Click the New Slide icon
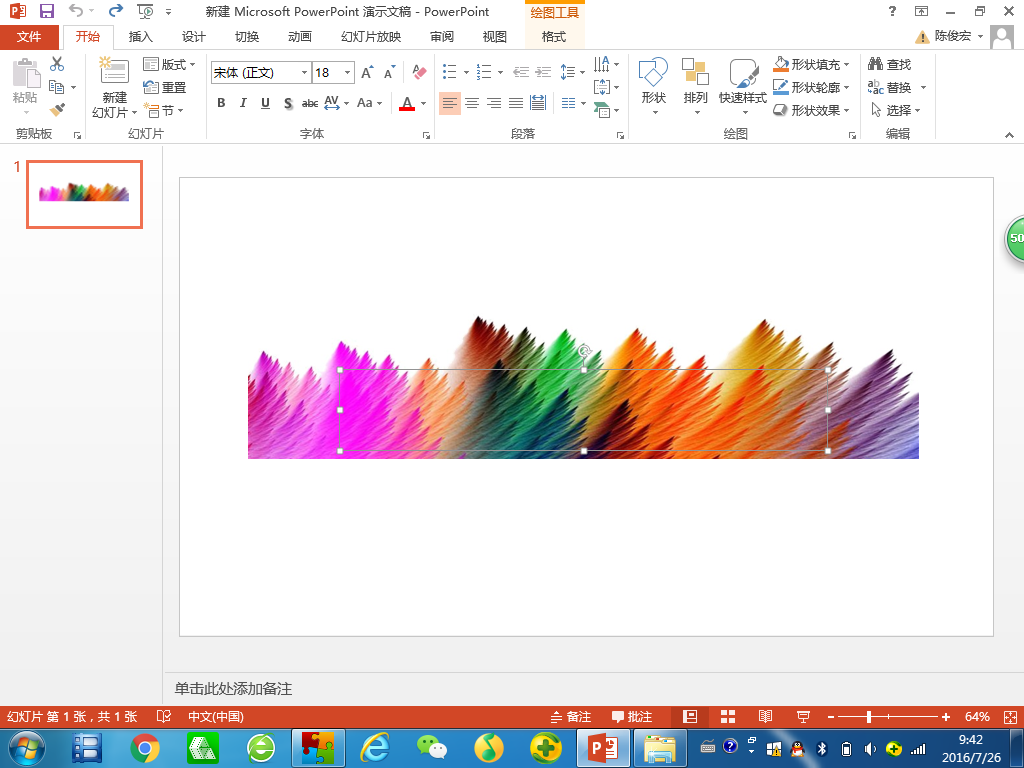The image size is (1024, 768). point(114,71)
